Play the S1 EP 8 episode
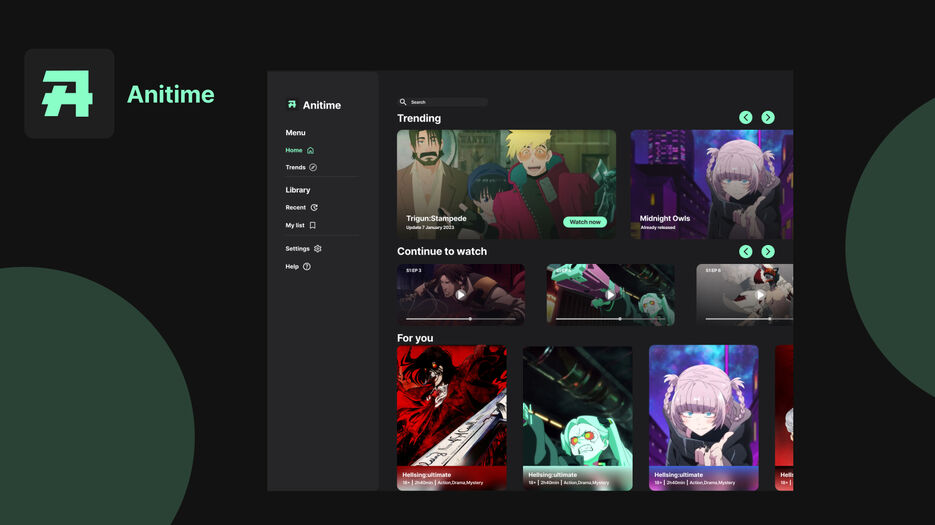The image size is (935, 525). coord(760,295)
